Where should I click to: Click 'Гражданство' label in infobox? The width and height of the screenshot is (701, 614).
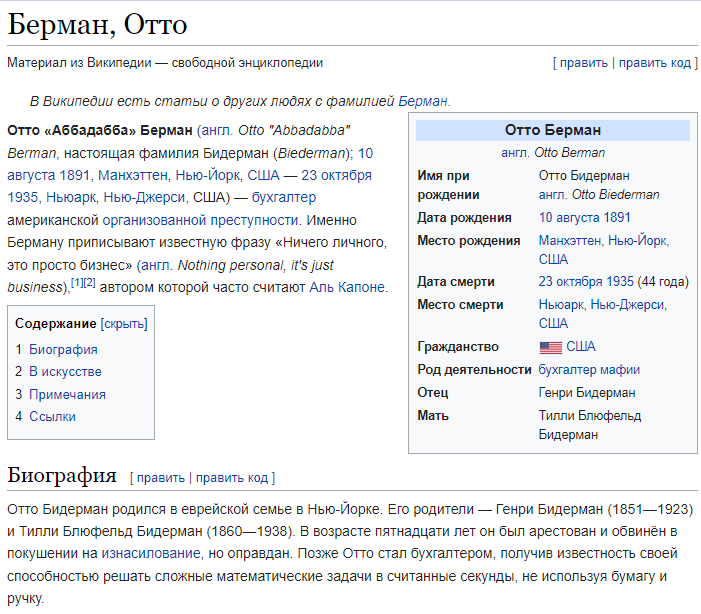pos(458,347)
